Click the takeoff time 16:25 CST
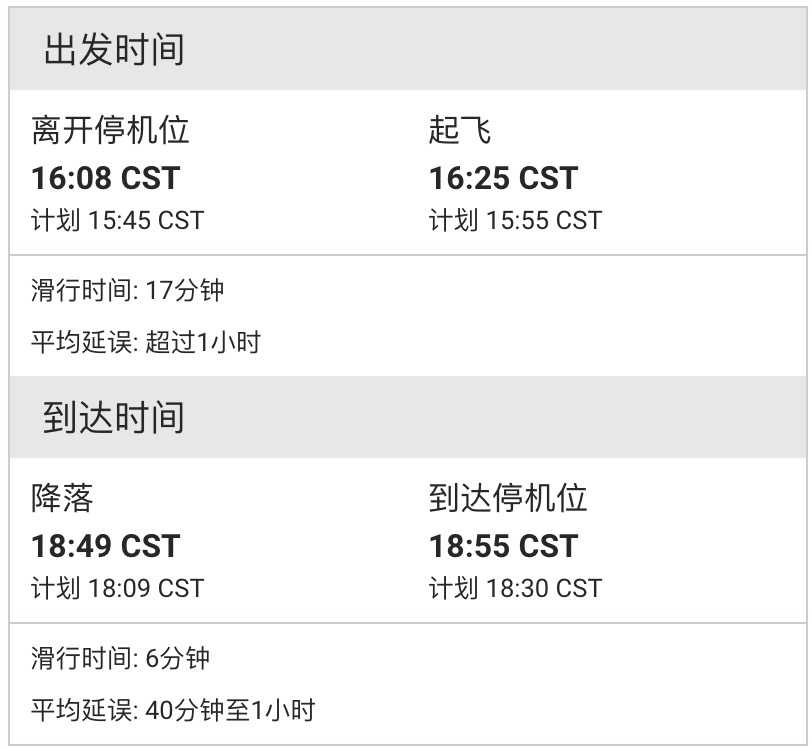Image resolution: width=812 pixels, height=748 pixels. (x=503, y=178)
